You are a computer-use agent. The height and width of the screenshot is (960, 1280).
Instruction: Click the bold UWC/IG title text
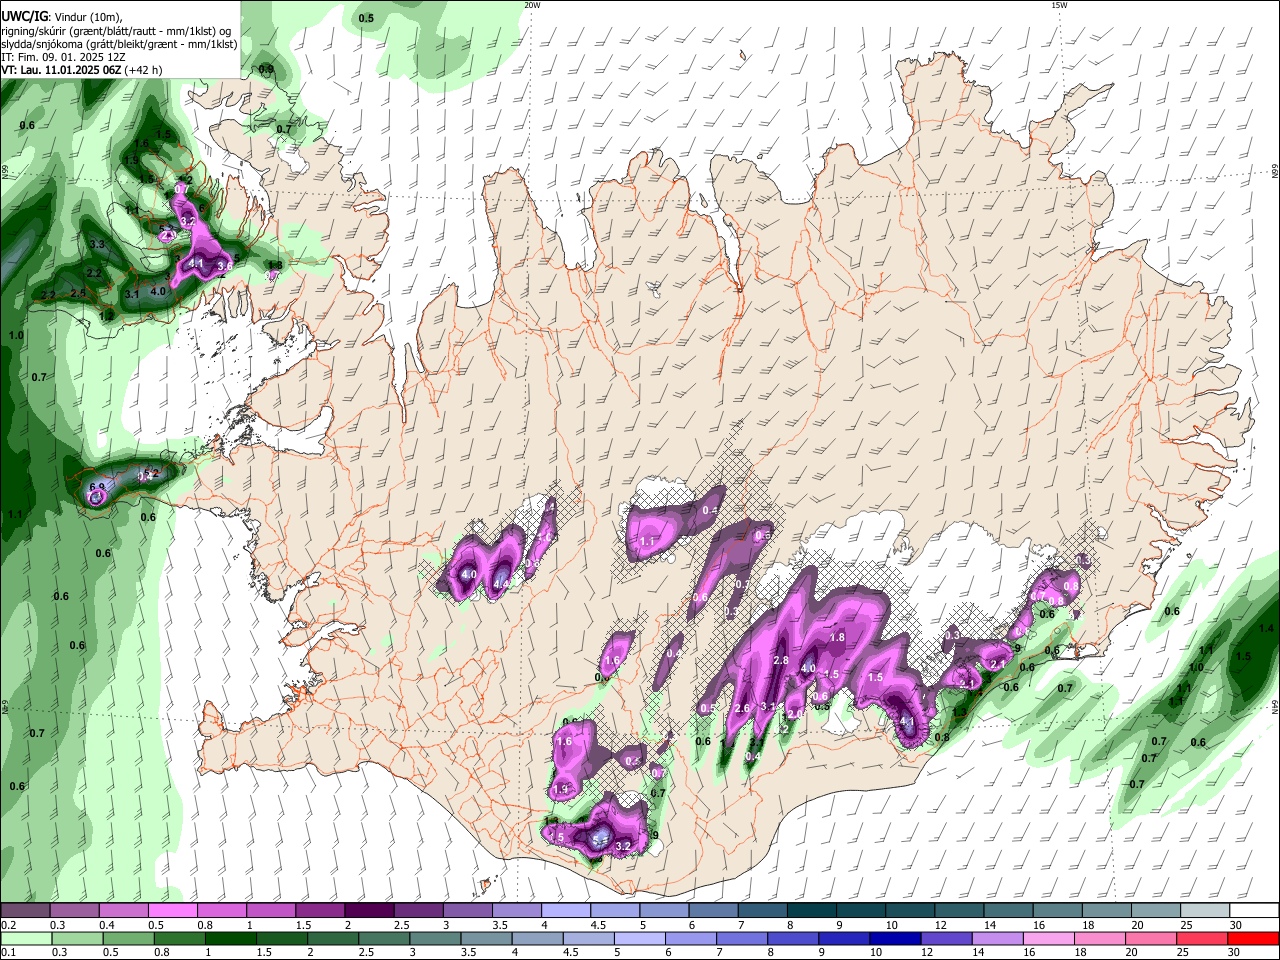pyautogui.click(x=24, y=15)
